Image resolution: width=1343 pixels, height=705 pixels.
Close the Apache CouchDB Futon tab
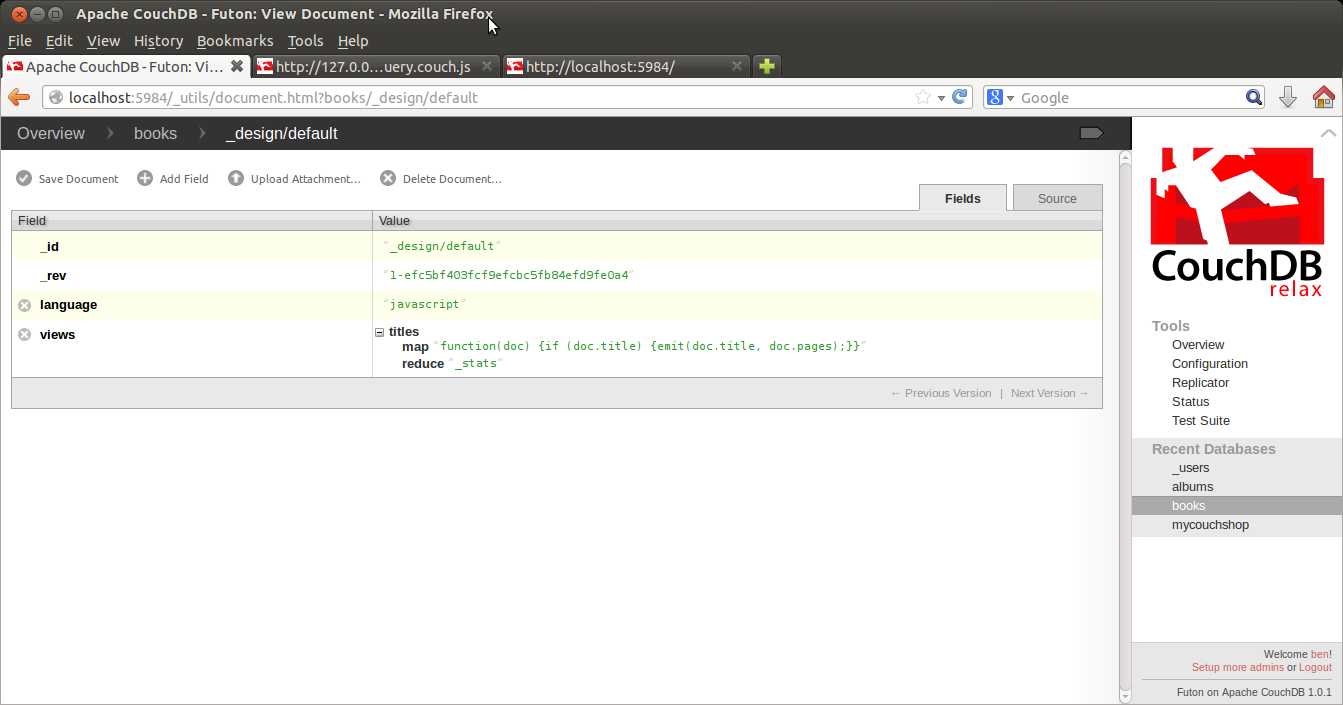pyautogui.click(x=237, y=66)
